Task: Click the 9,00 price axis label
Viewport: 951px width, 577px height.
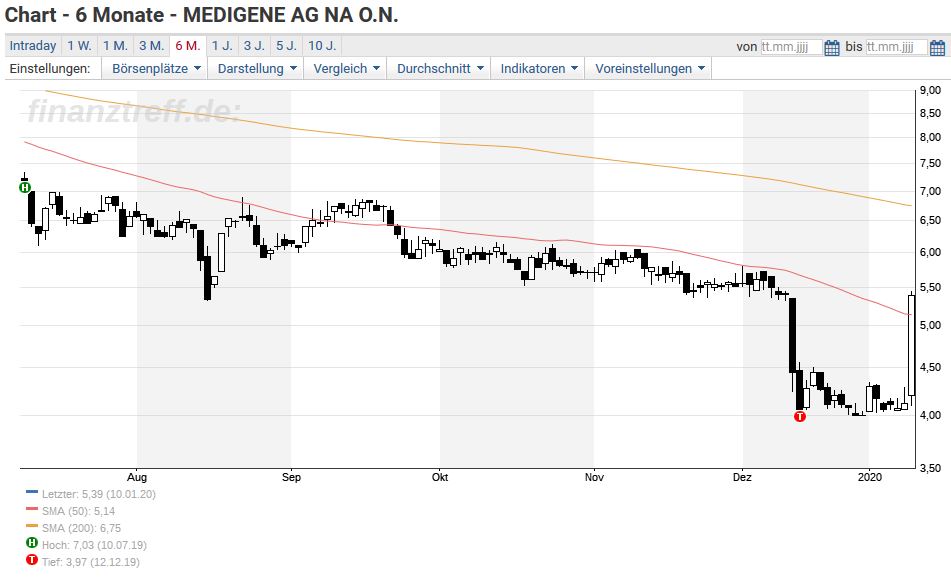Action: point(930,90)
